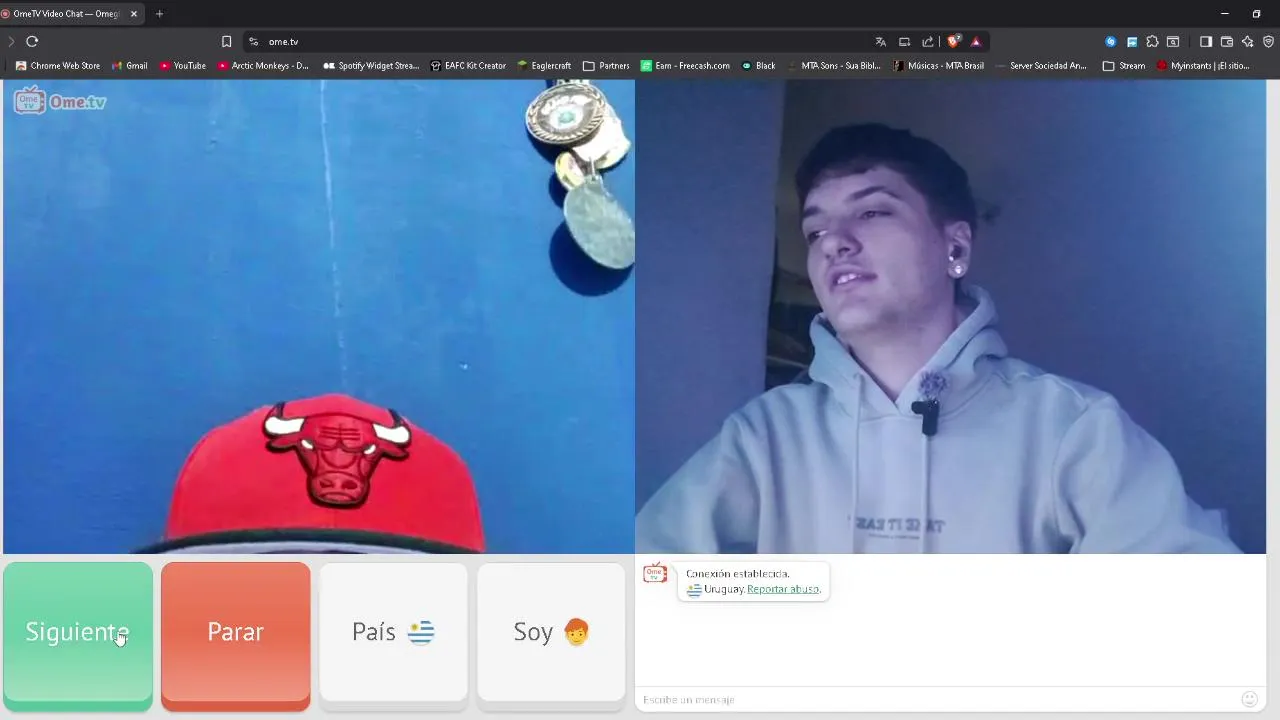Click the Siguiente button

point(78,636)
